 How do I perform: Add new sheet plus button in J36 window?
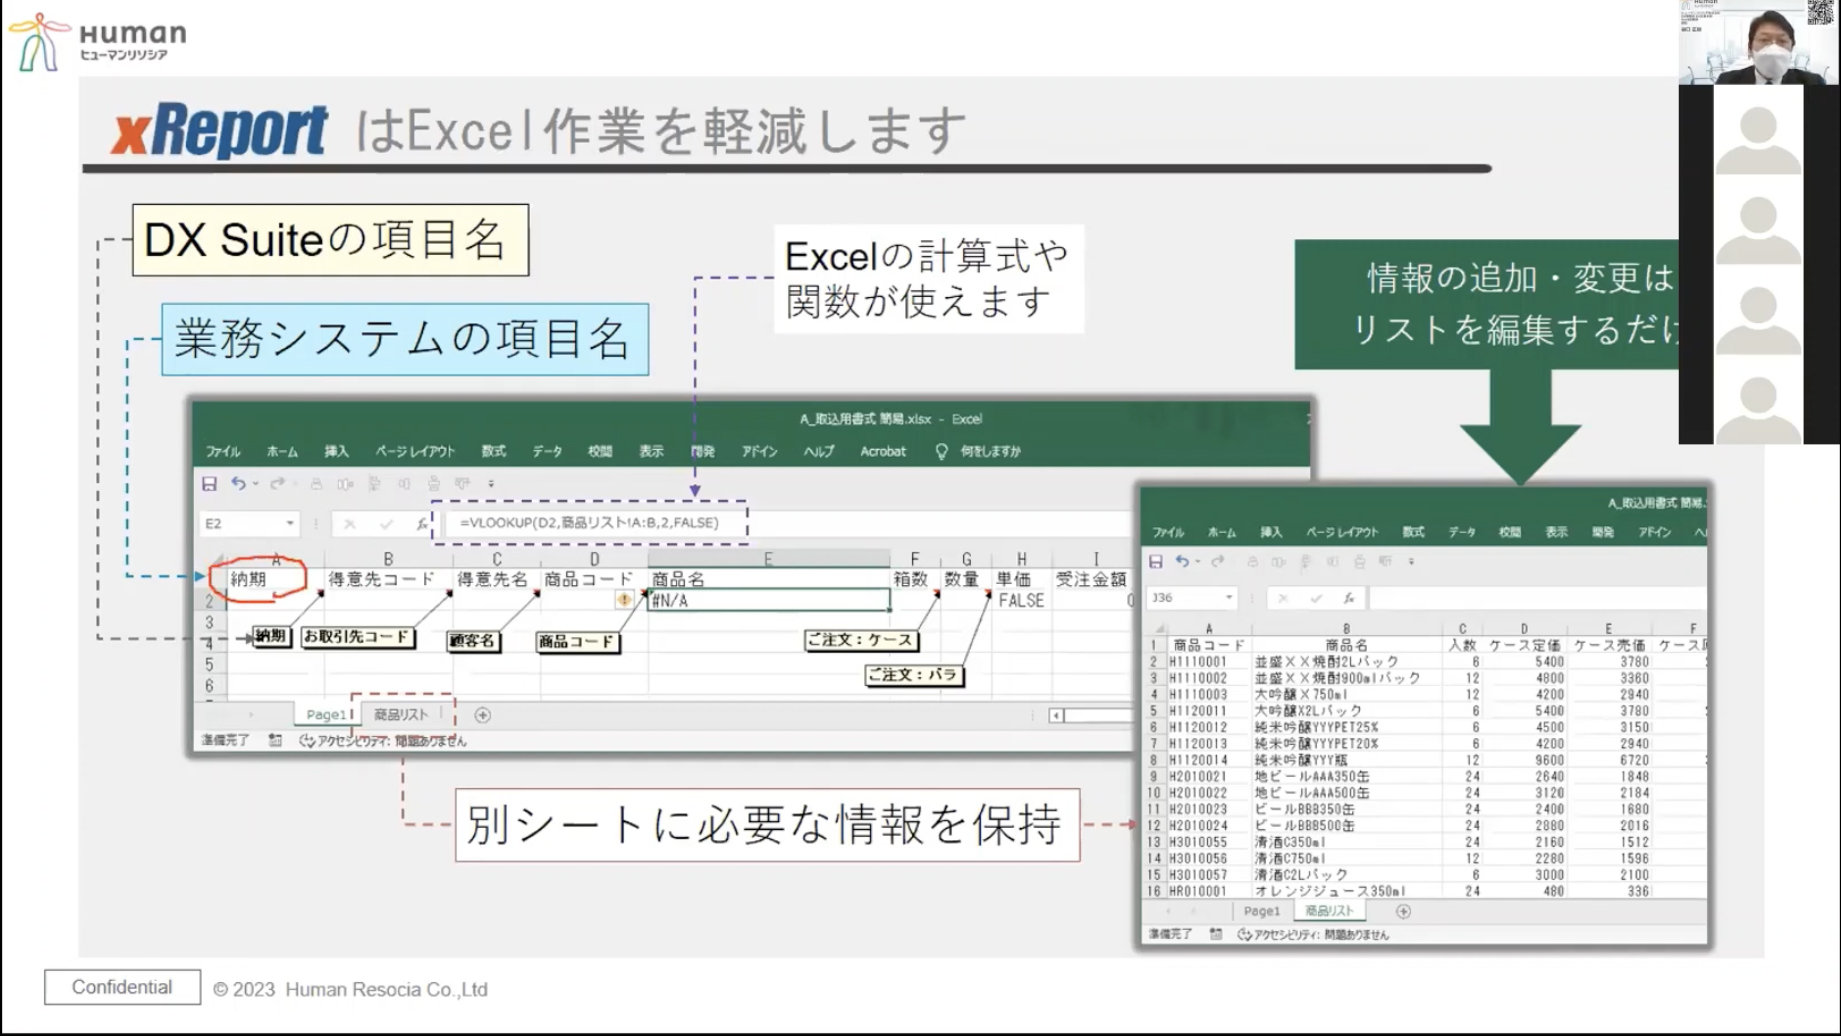point(1403,911)
